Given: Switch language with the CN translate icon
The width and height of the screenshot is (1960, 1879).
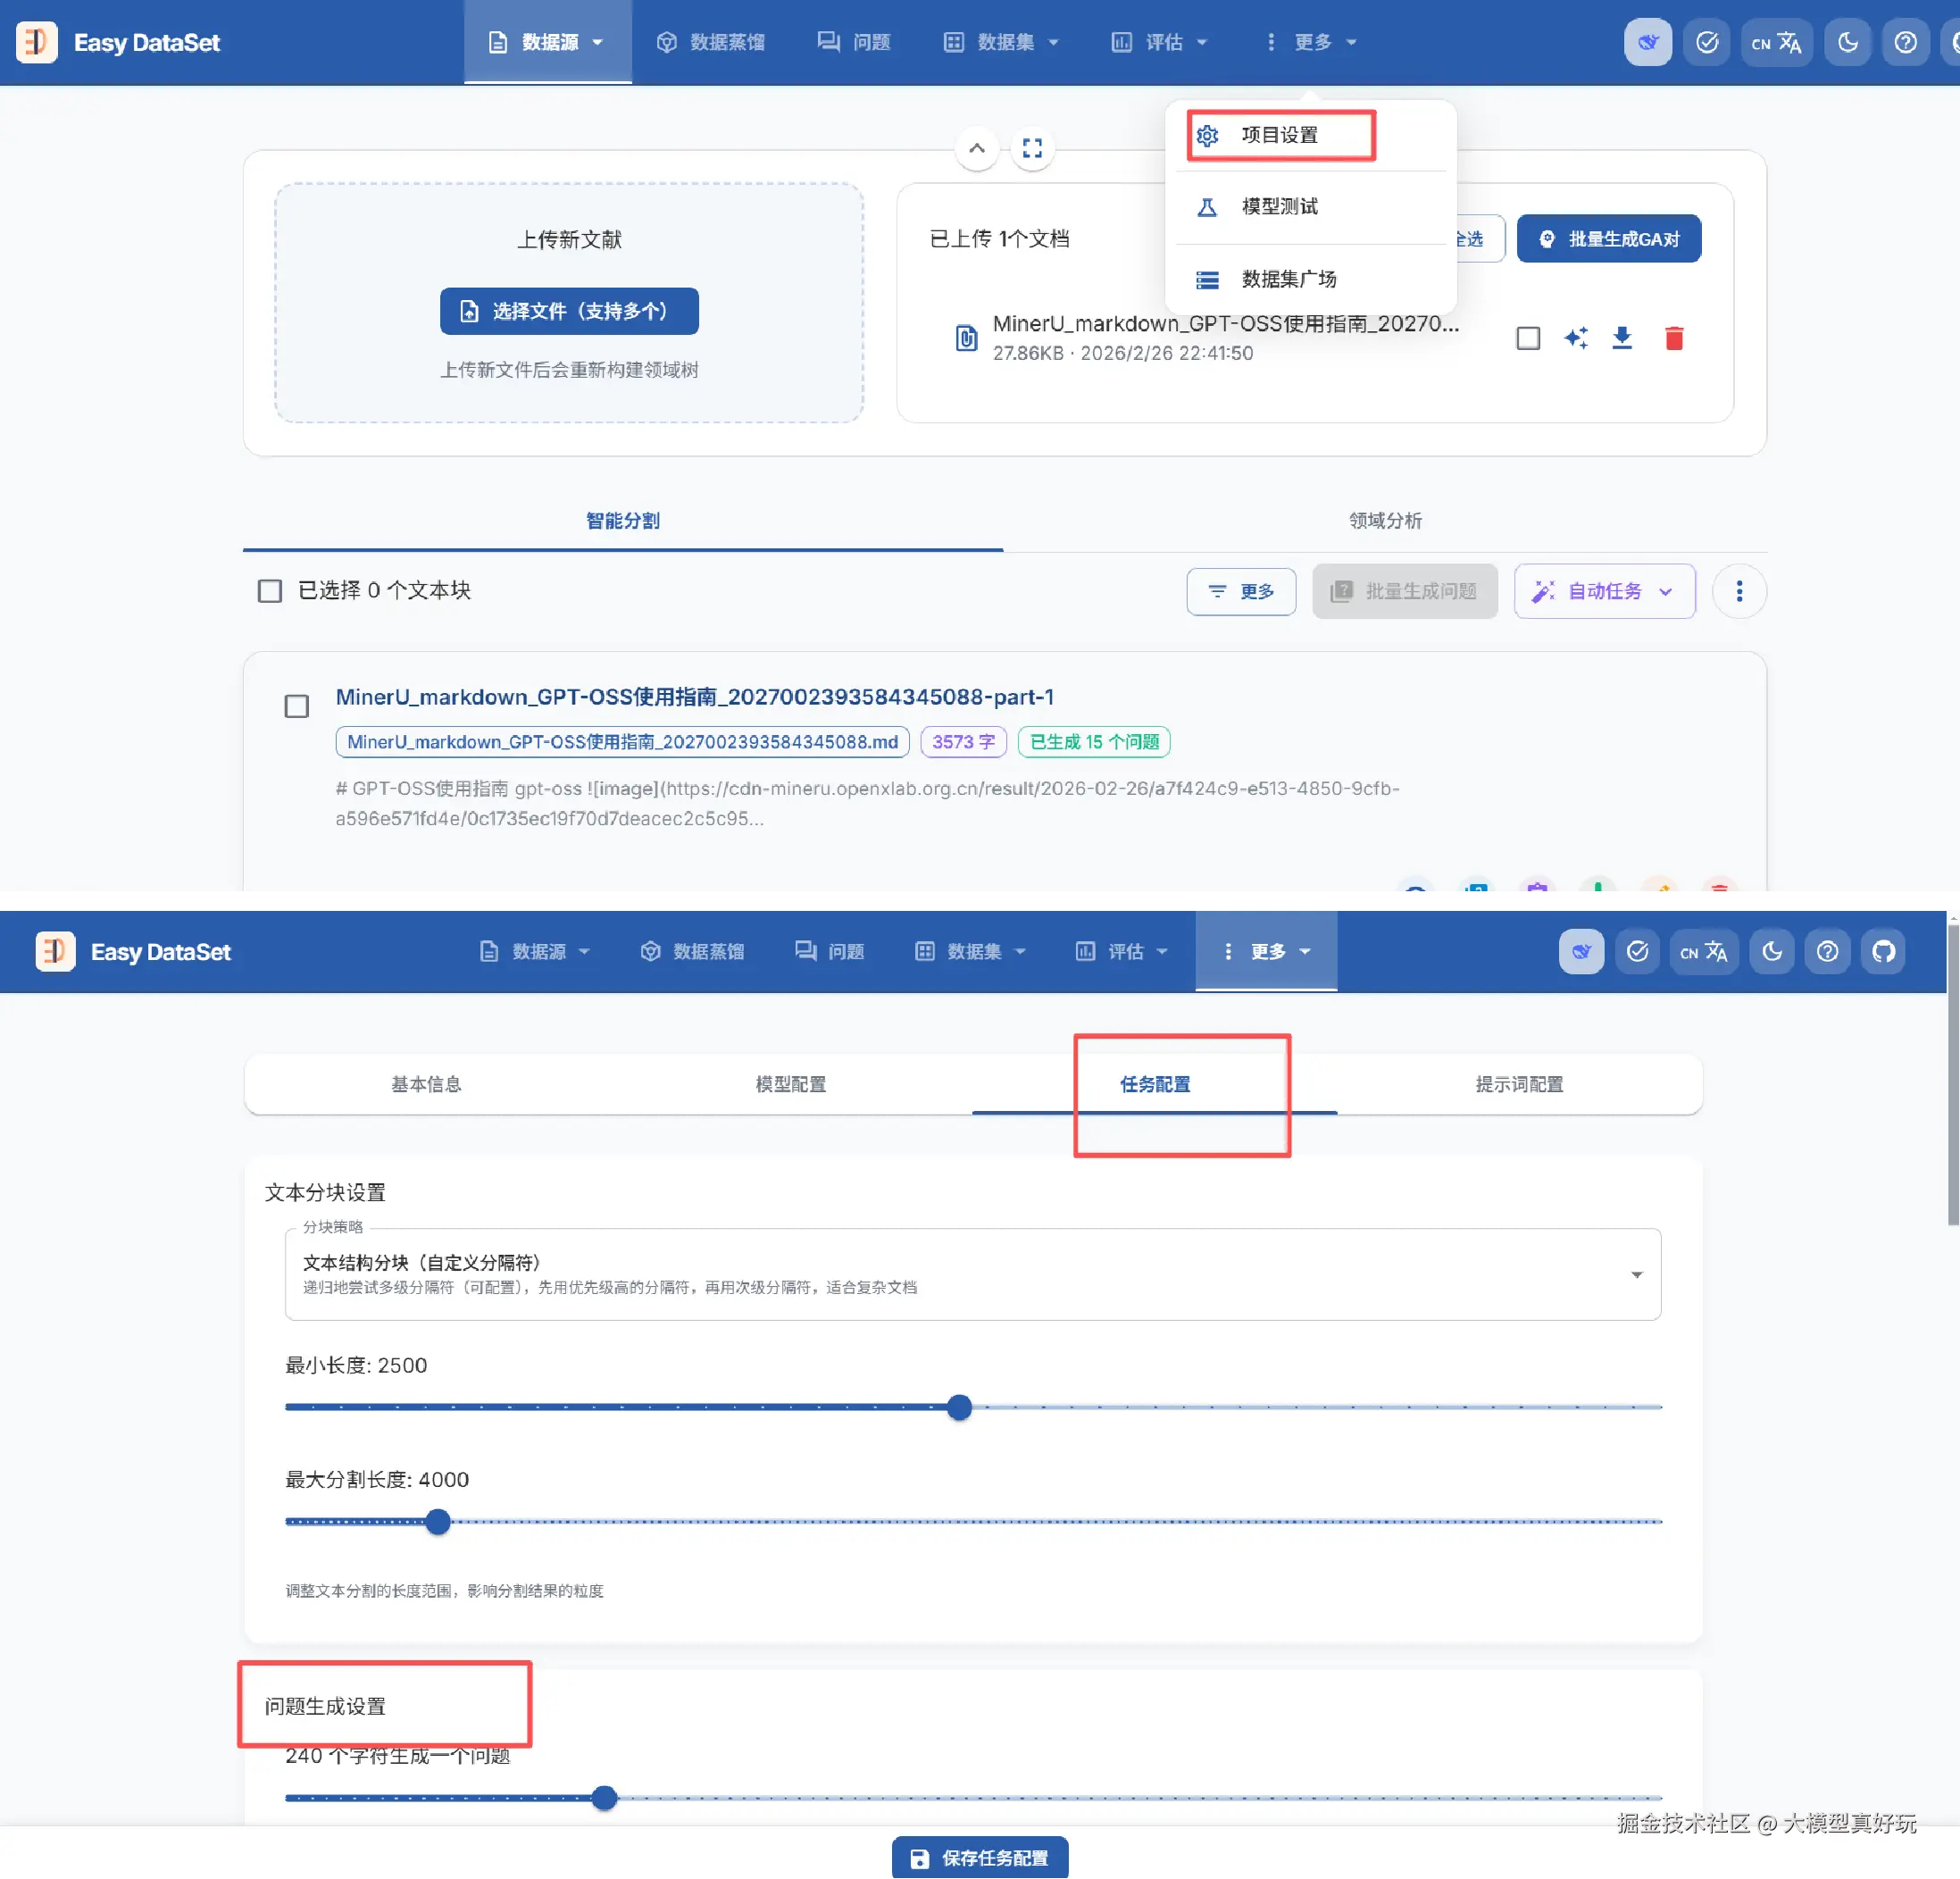Looking at the screenshot, I should point(1776,43).
